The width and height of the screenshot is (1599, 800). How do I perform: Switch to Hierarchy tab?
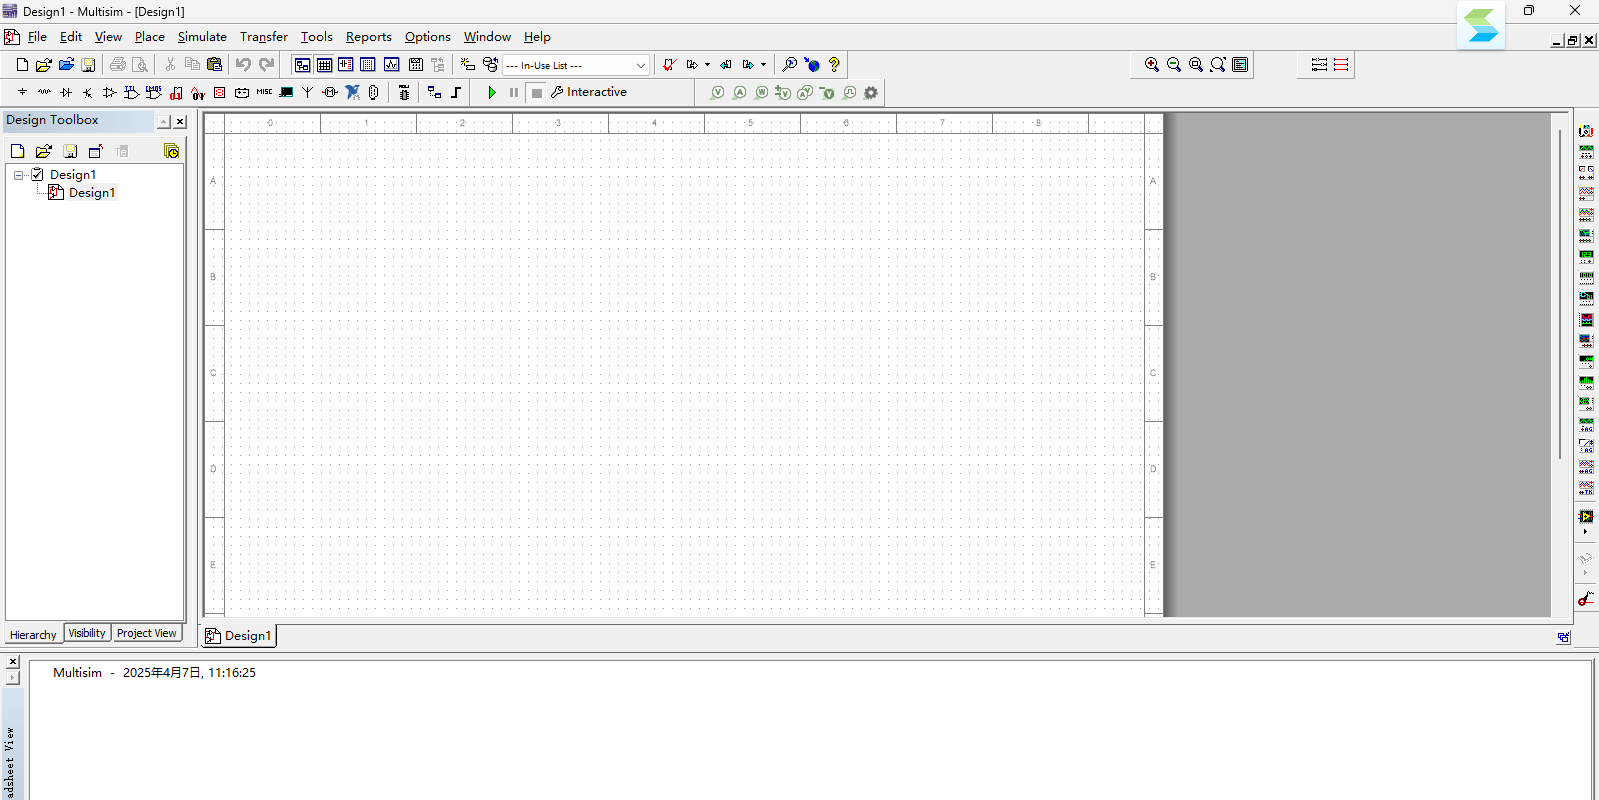click(33, 635)
